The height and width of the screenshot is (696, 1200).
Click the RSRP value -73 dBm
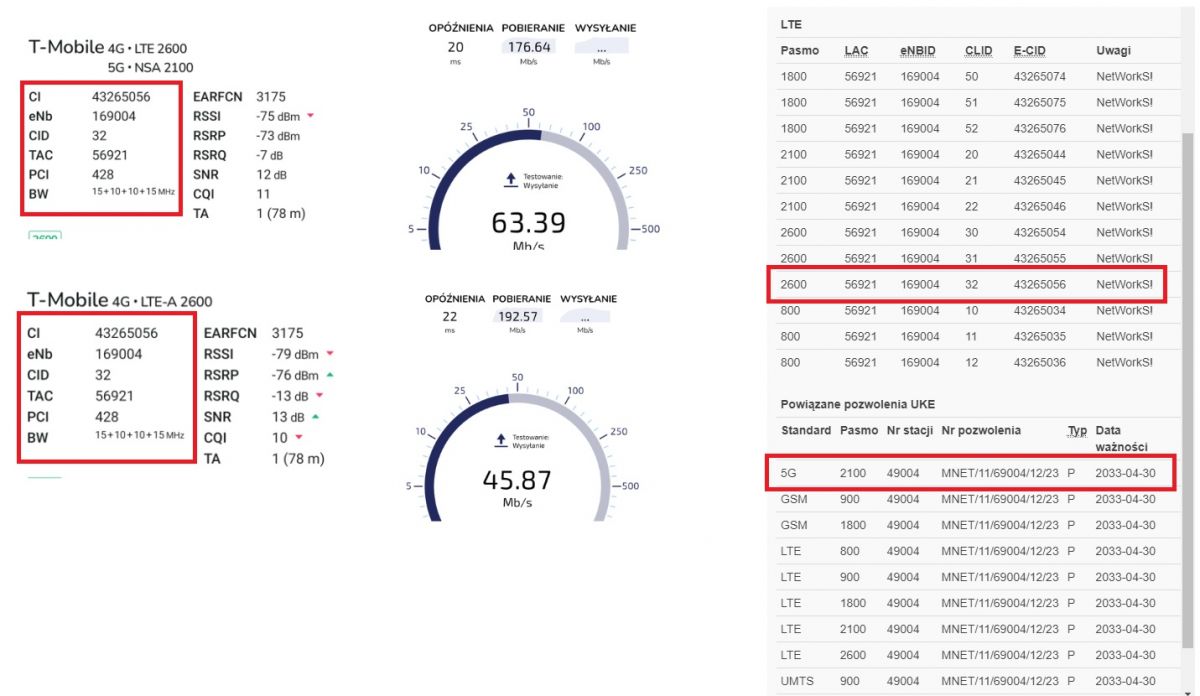tap(278, 136)
